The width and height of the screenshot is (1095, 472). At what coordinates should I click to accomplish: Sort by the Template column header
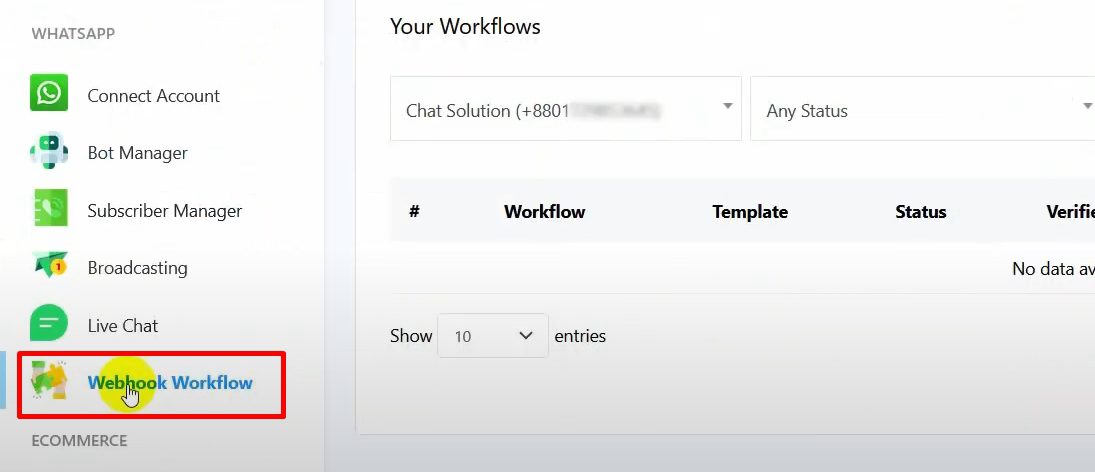(x=750, y=212)
